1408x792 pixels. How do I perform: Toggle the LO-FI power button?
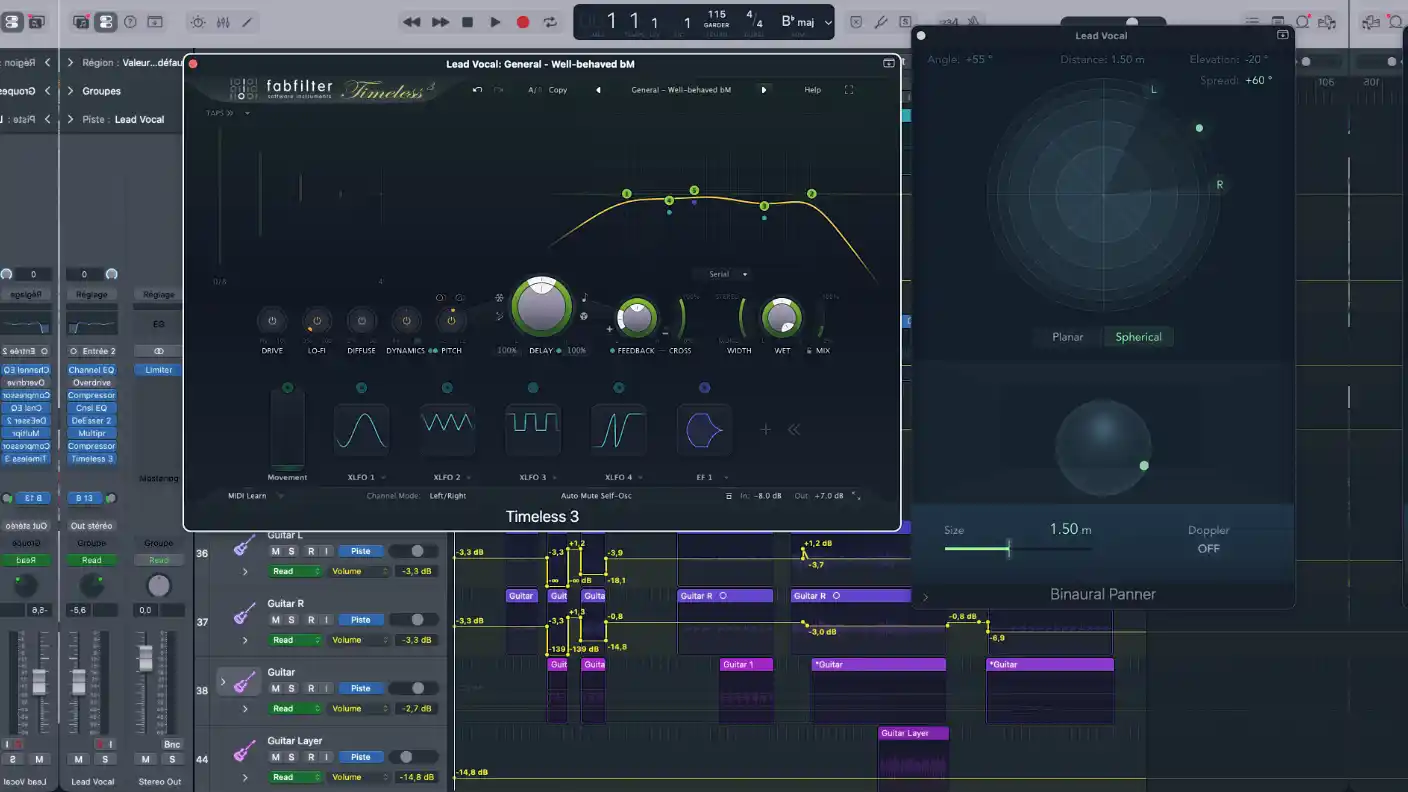317,321
